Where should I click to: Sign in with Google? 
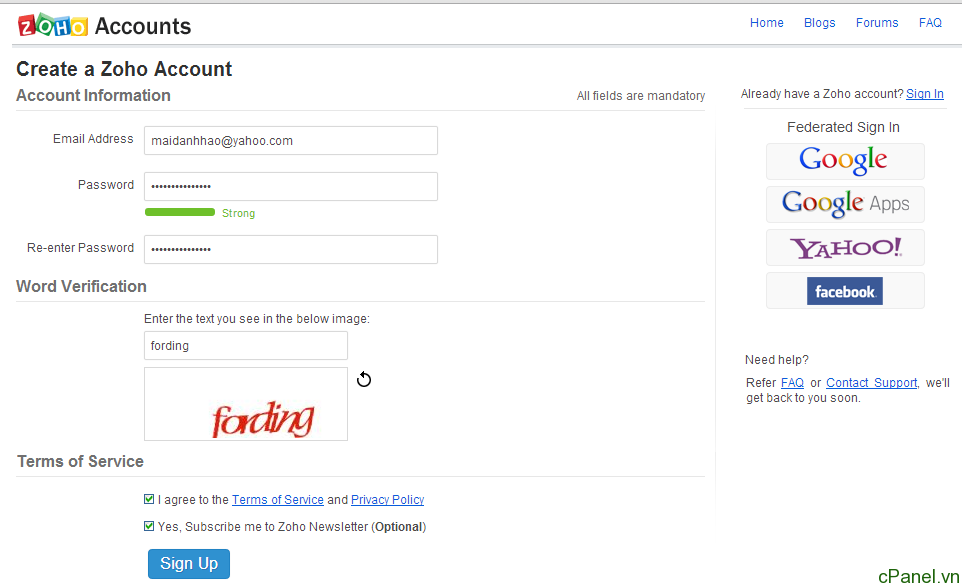[x=845, y=161]
